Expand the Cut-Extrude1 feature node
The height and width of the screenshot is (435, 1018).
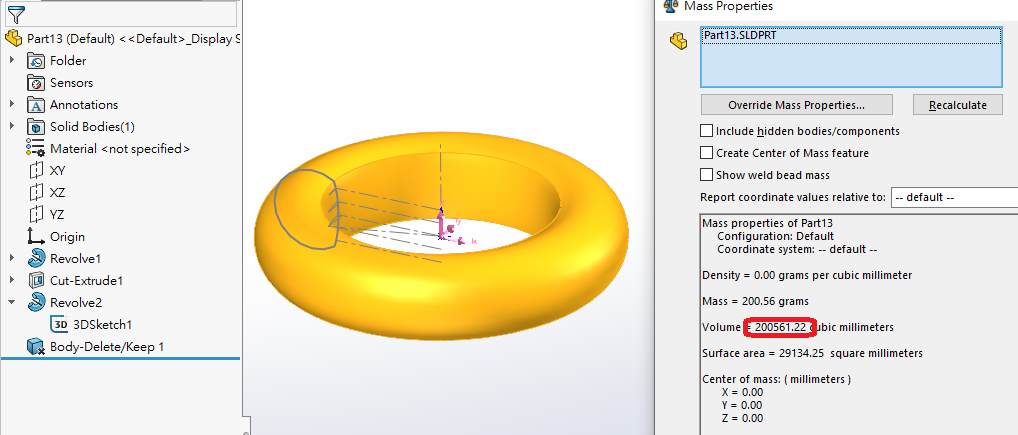tap(12, 280)
